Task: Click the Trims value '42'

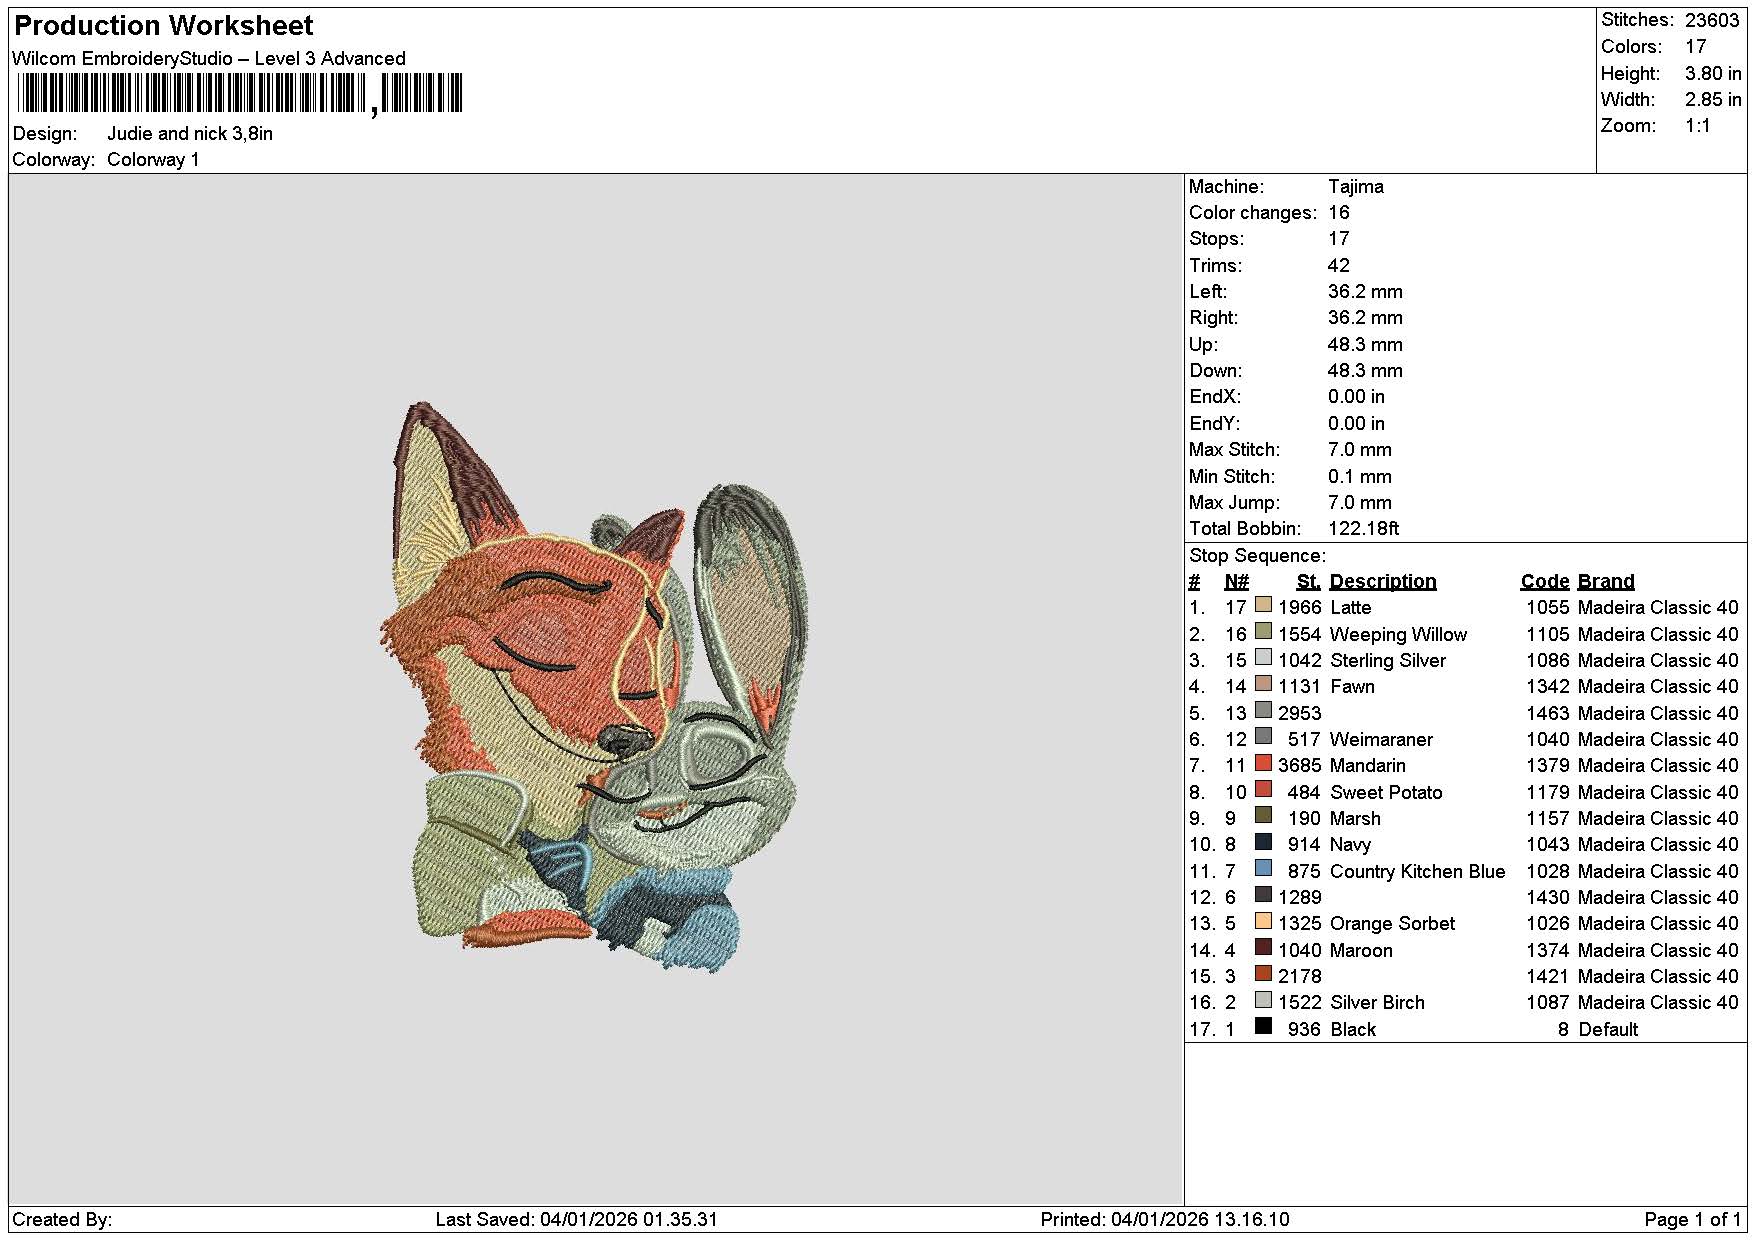Action: (1339, 265)
